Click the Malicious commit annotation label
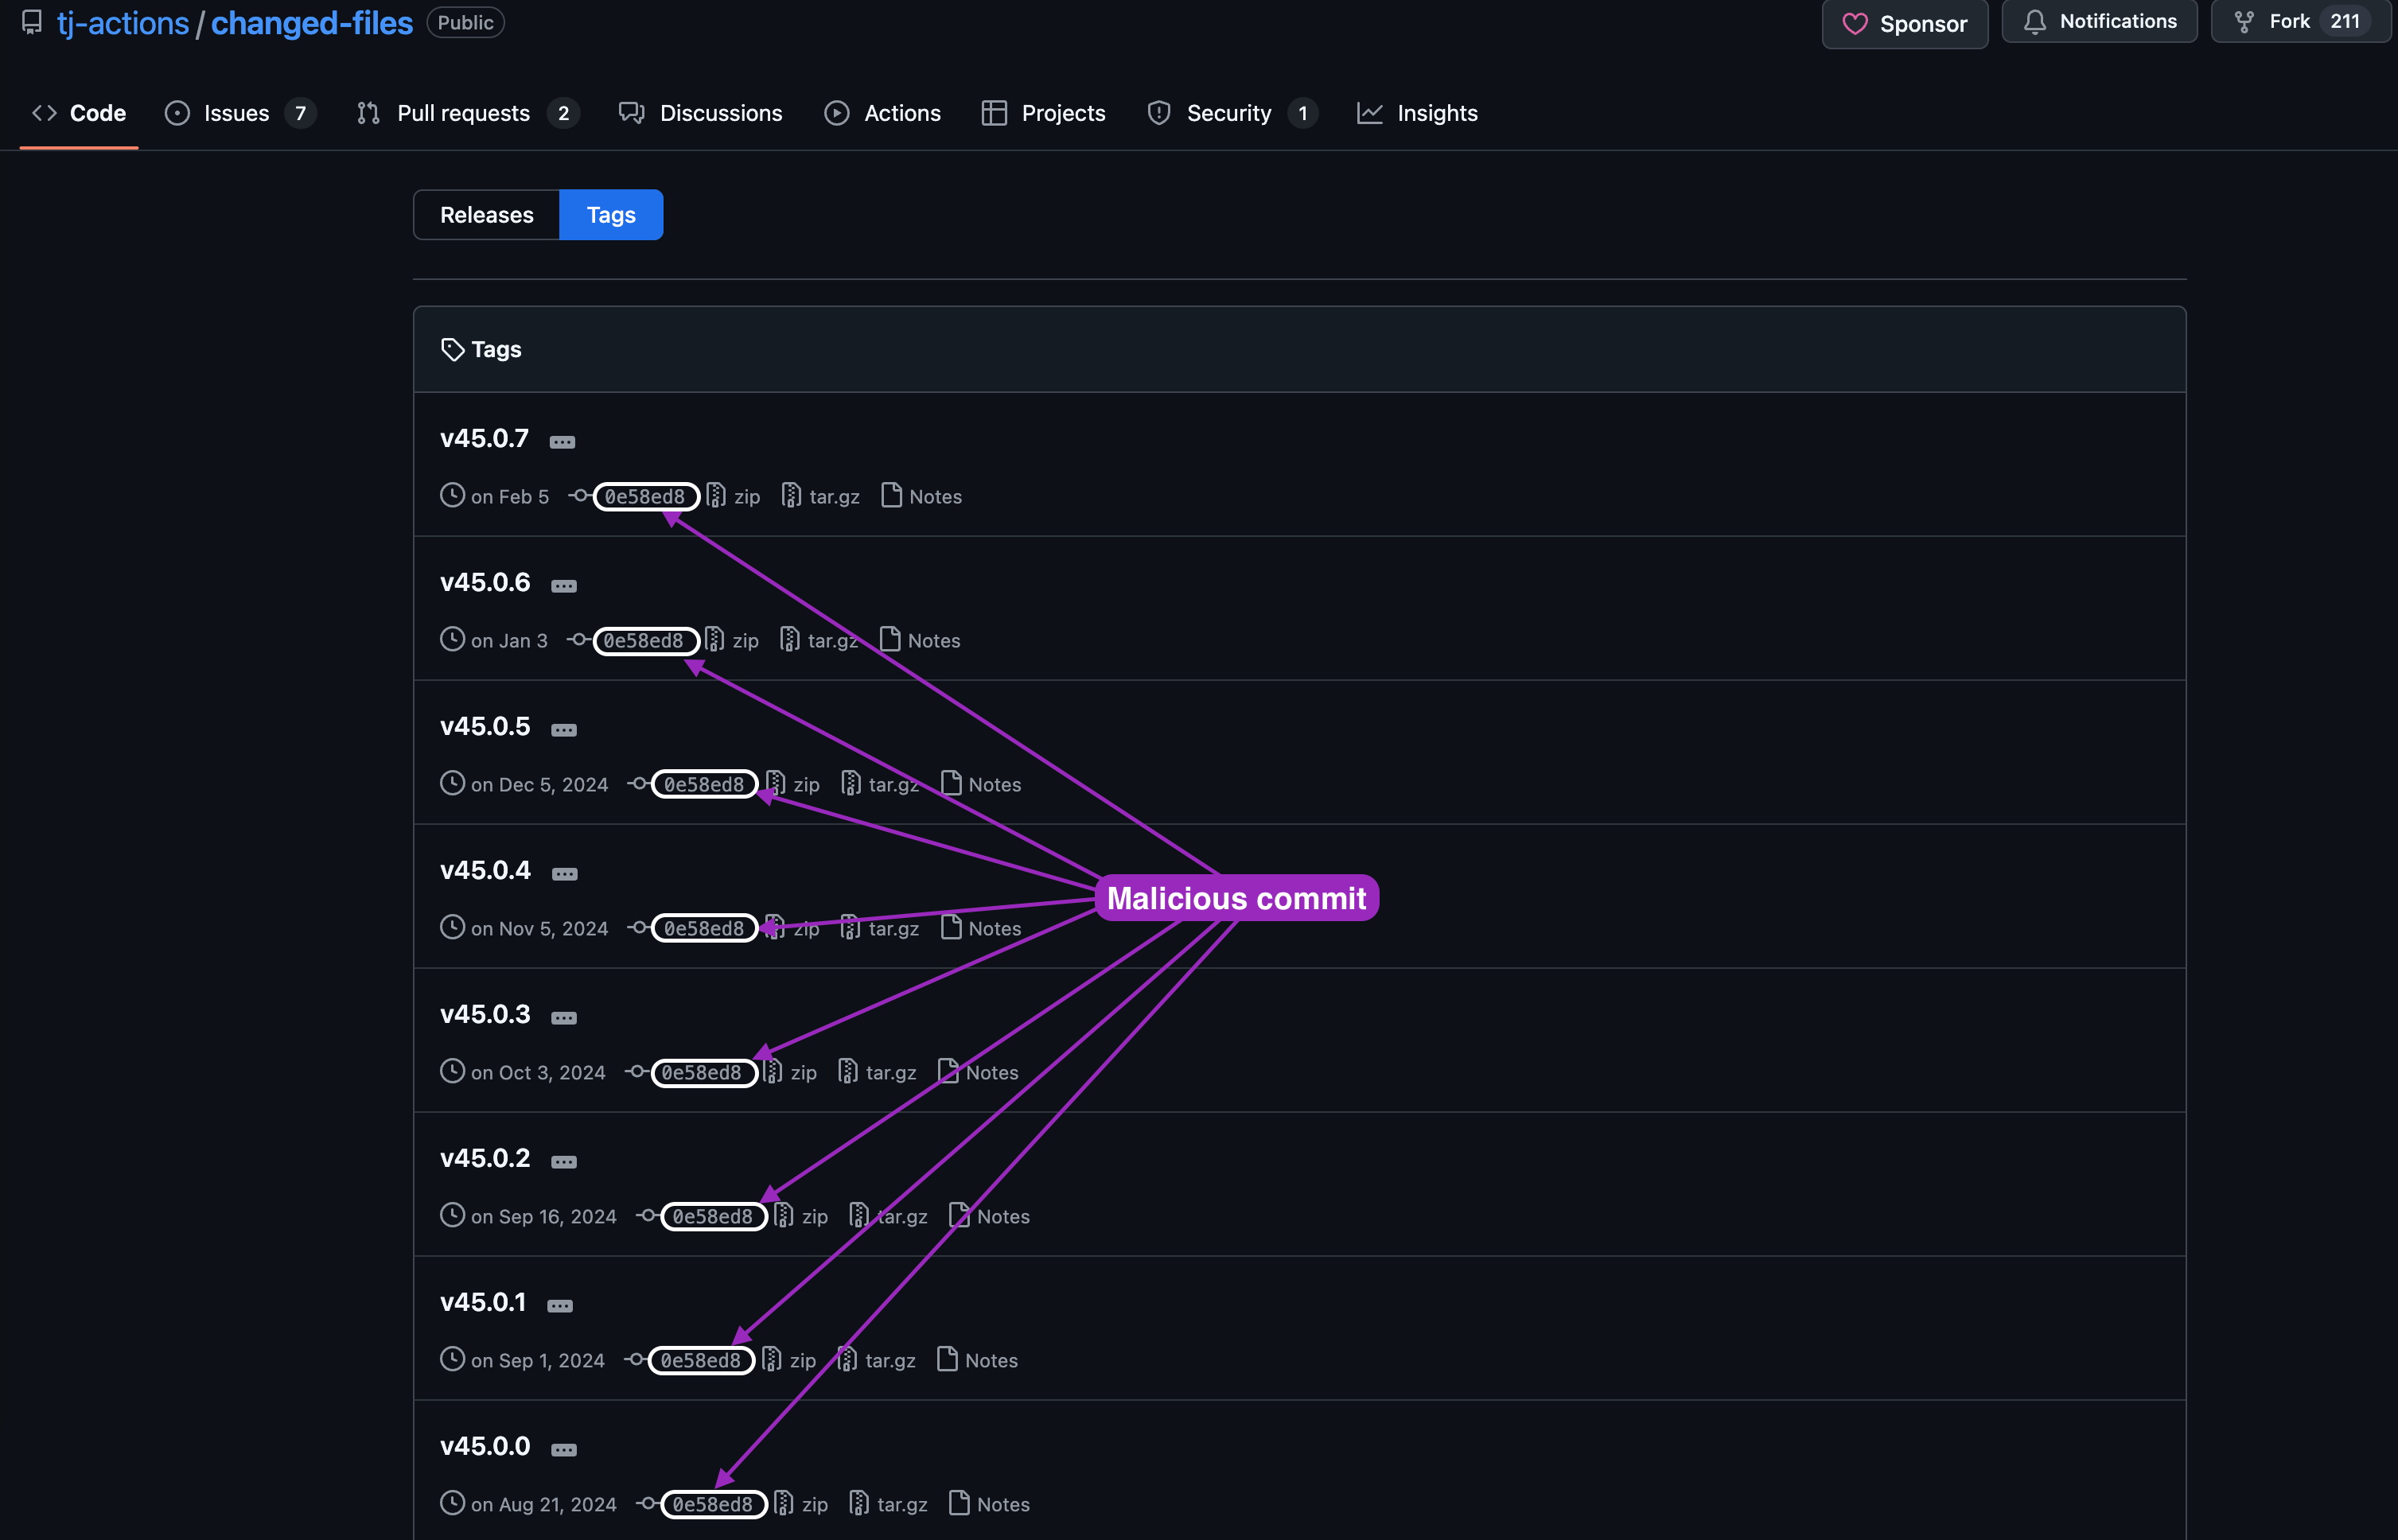 tap(1236, 898)
